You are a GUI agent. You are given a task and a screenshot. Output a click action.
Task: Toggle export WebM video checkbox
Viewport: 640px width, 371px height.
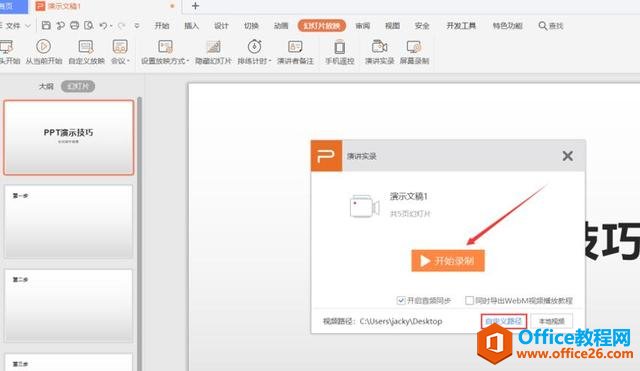[x=469, y=300]
